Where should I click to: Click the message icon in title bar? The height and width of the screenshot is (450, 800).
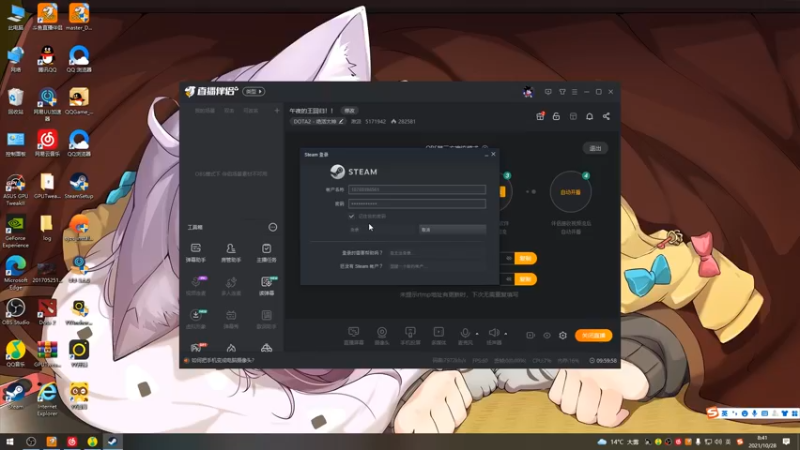click(548, 92)
